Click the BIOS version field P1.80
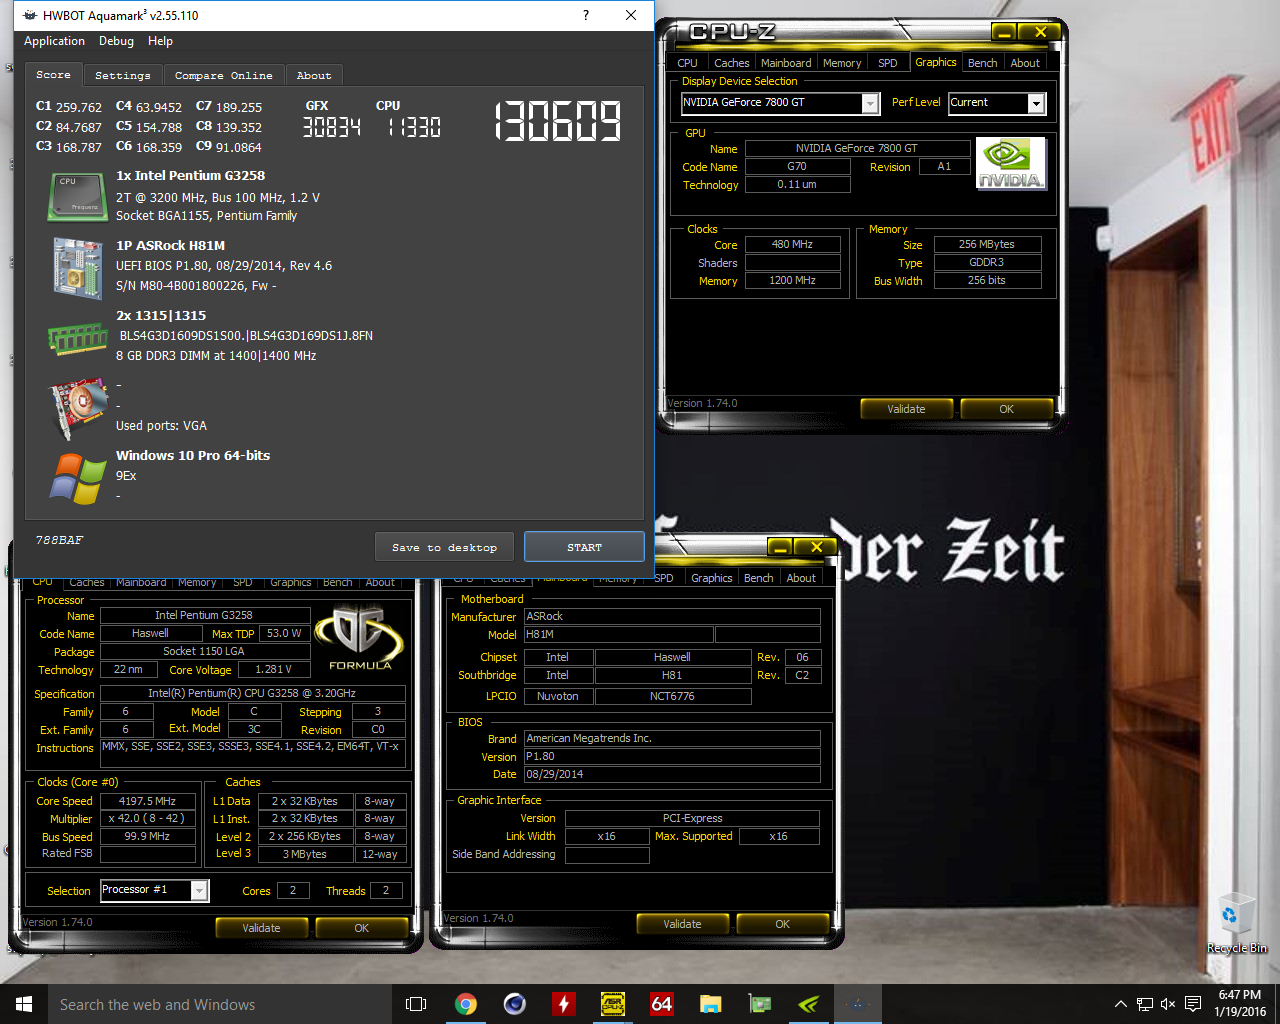 [672, 756]
